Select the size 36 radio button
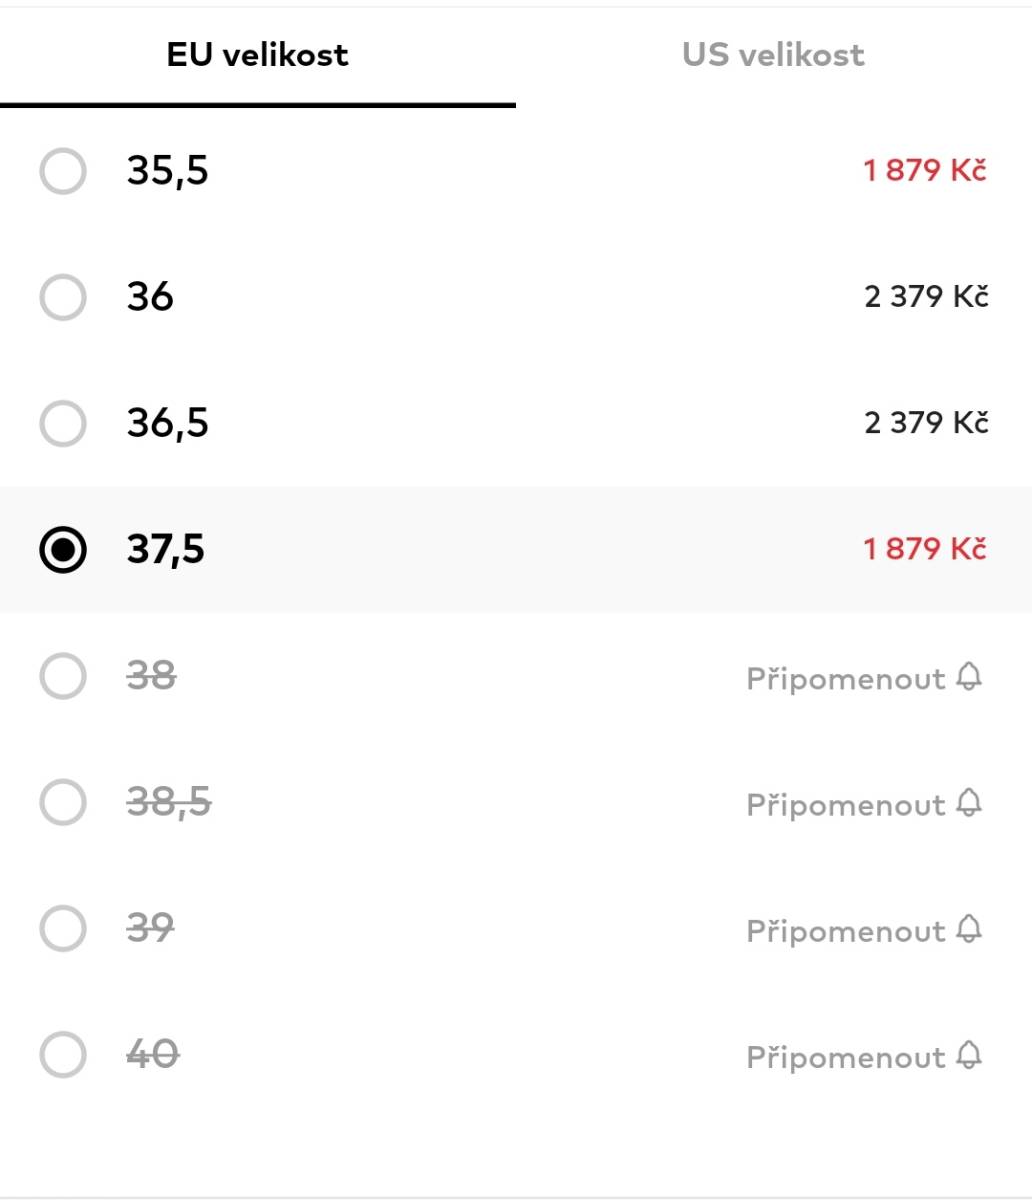Screen dimensions: 1032x1200 [x=63, y=297]
